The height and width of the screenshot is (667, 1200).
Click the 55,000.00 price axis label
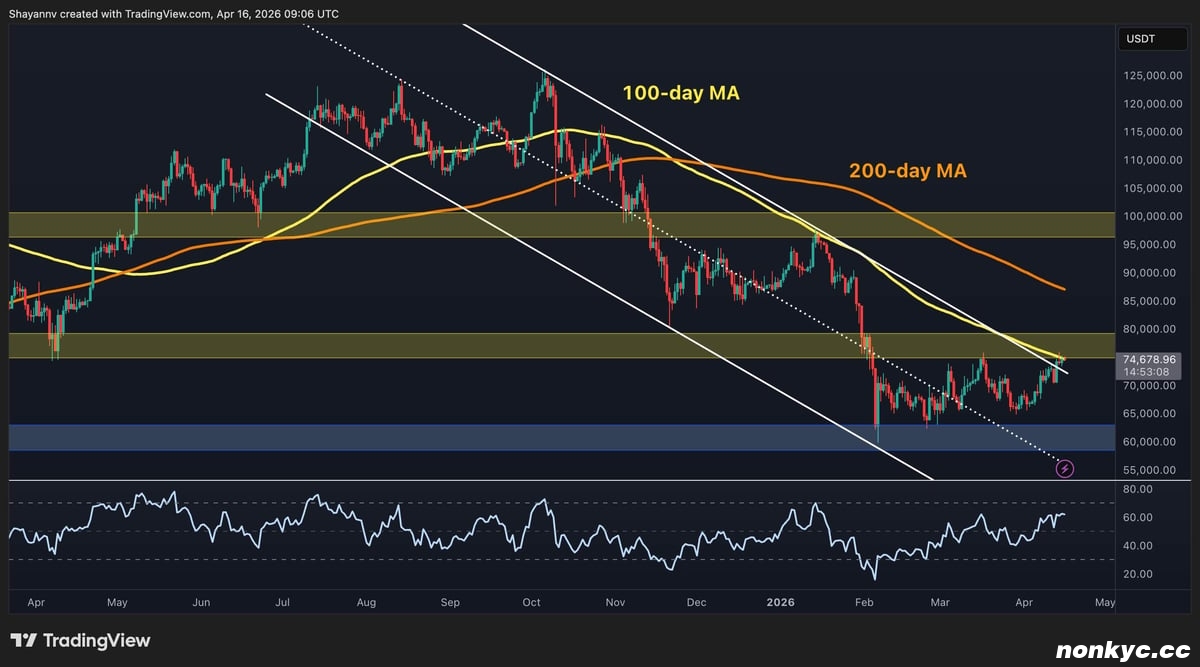[x=1148, y=470]
